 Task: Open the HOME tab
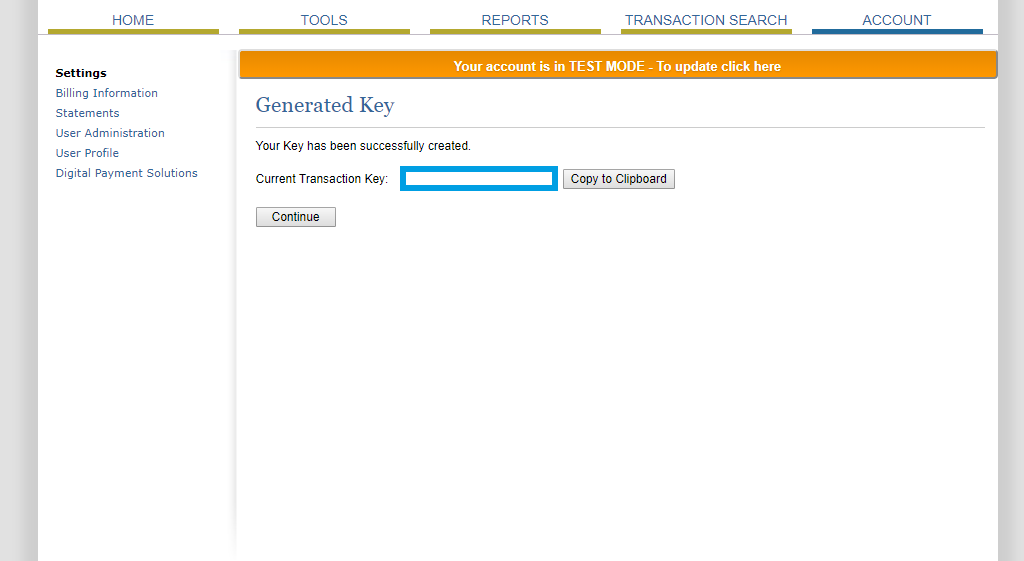pos(133,20)
